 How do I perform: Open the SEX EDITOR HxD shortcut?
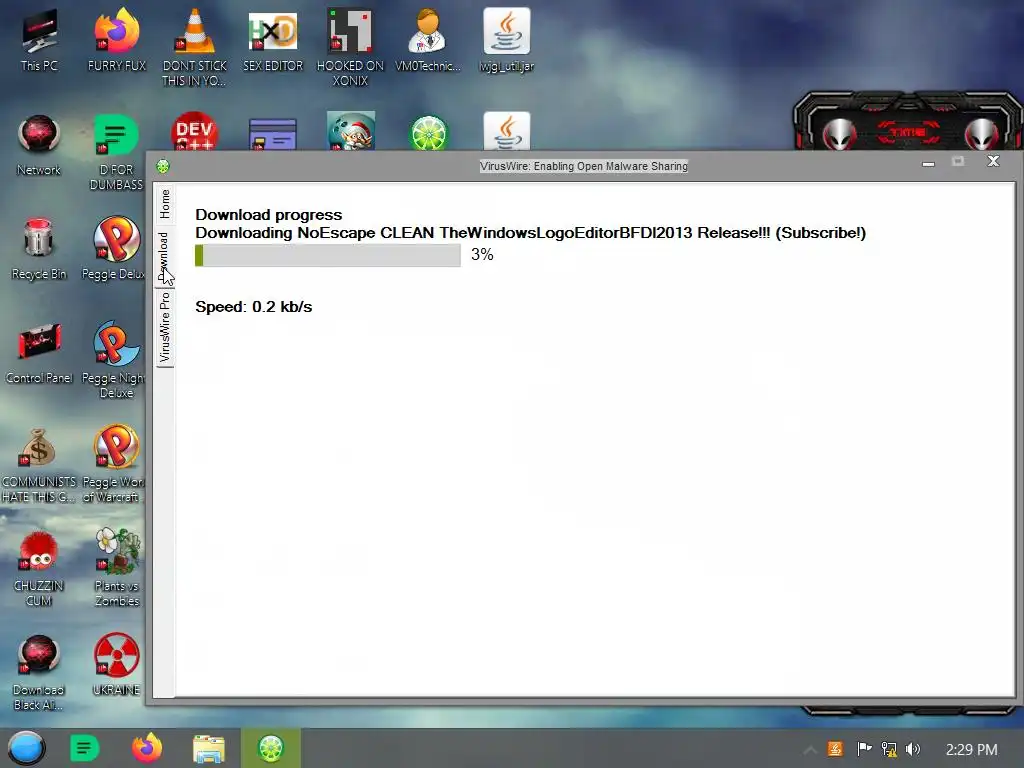[x=273, y=40]
